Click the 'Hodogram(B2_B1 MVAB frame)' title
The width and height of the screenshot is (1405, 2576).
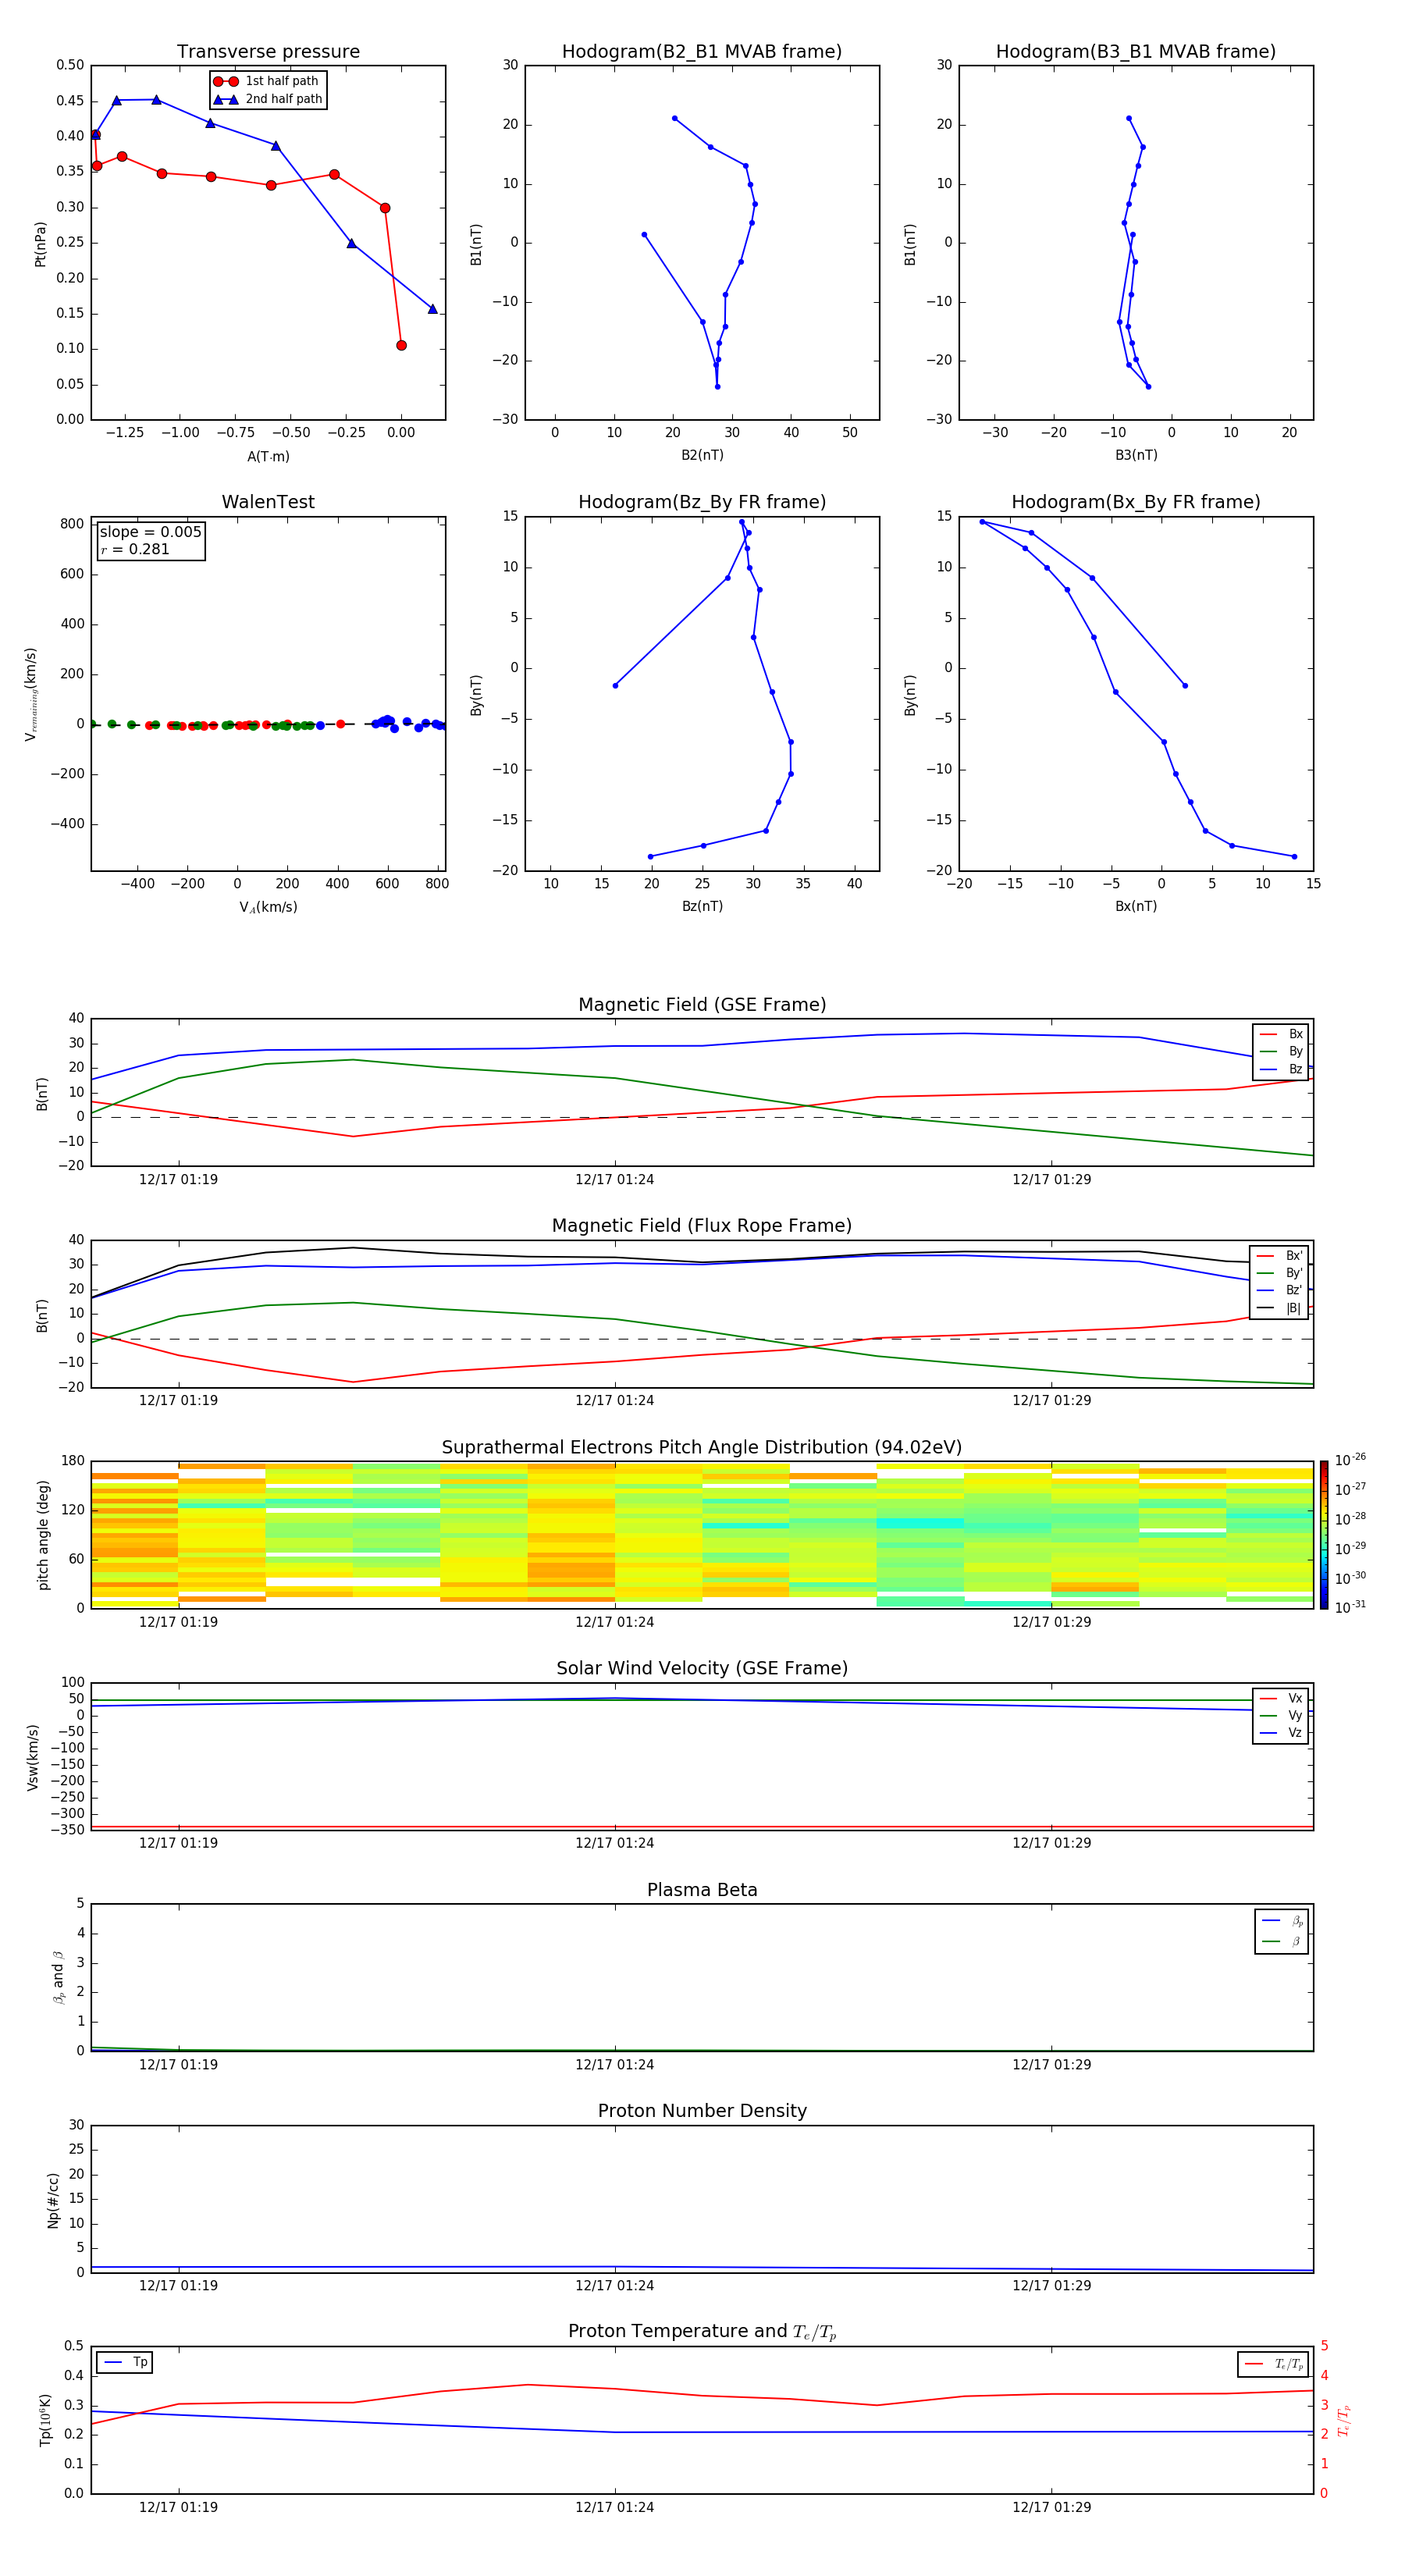click(x=702, y=52)
